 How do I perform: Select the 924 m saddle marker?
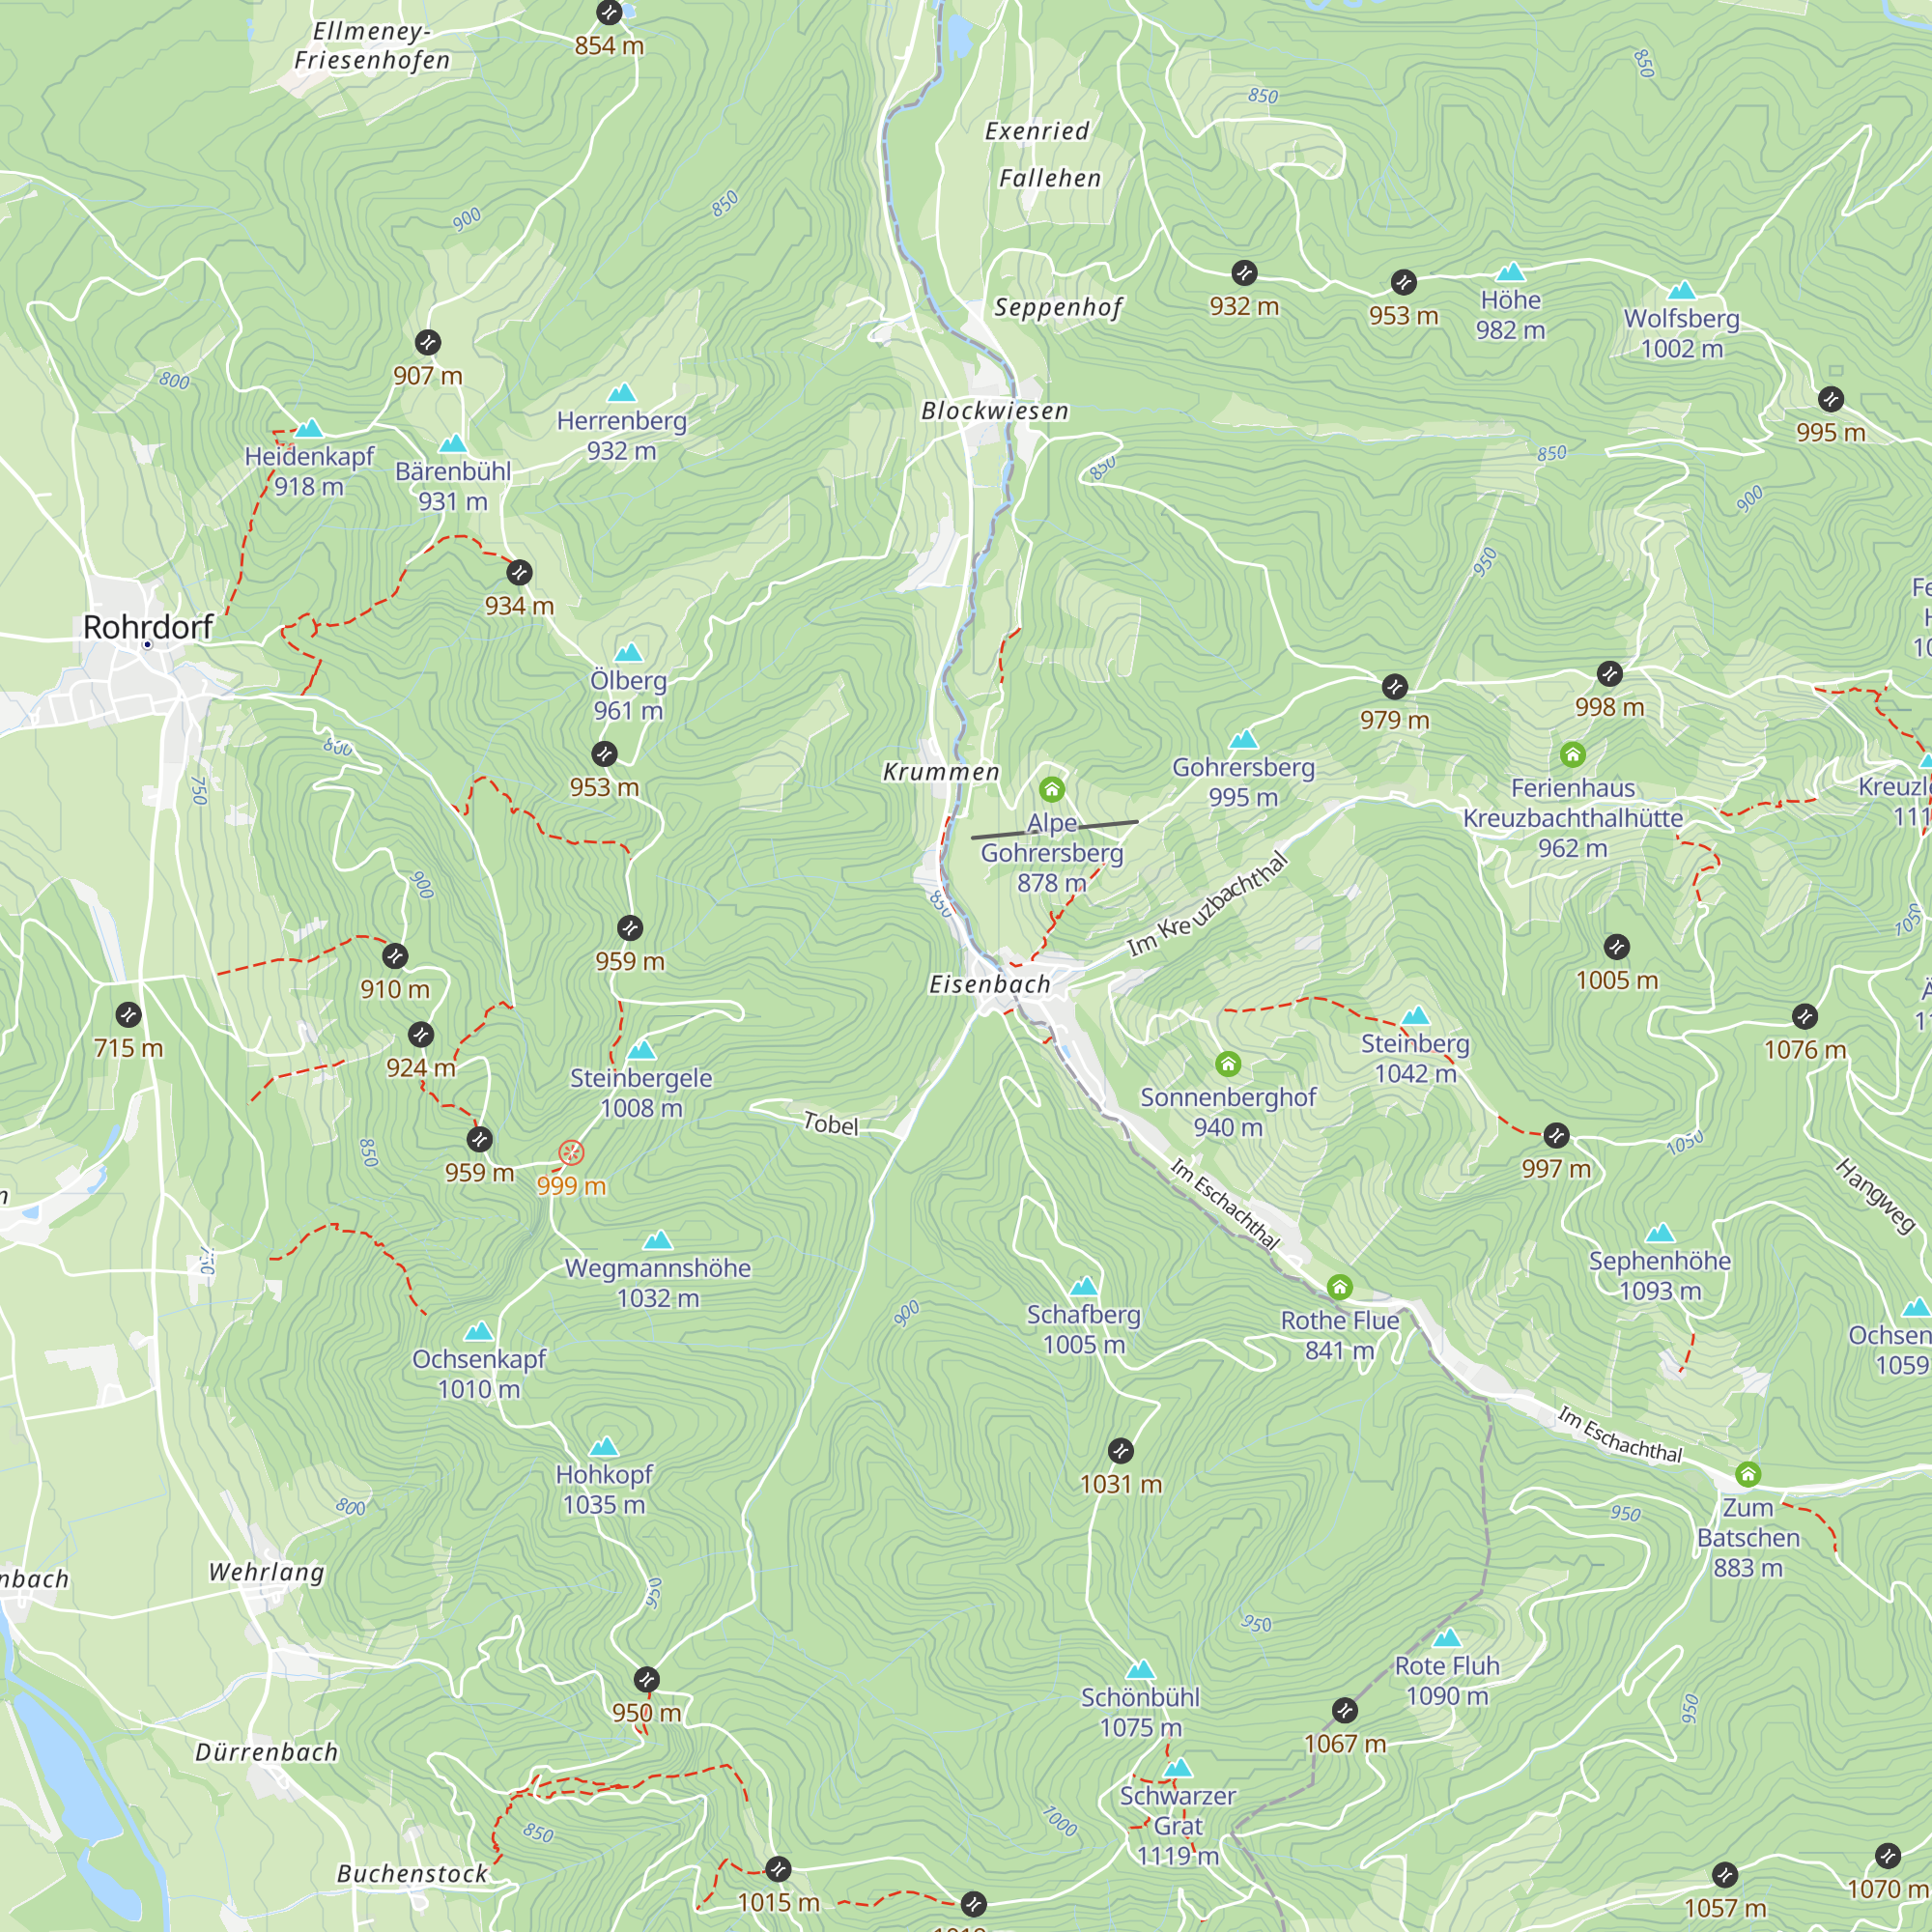click(x=421, y=1035)
